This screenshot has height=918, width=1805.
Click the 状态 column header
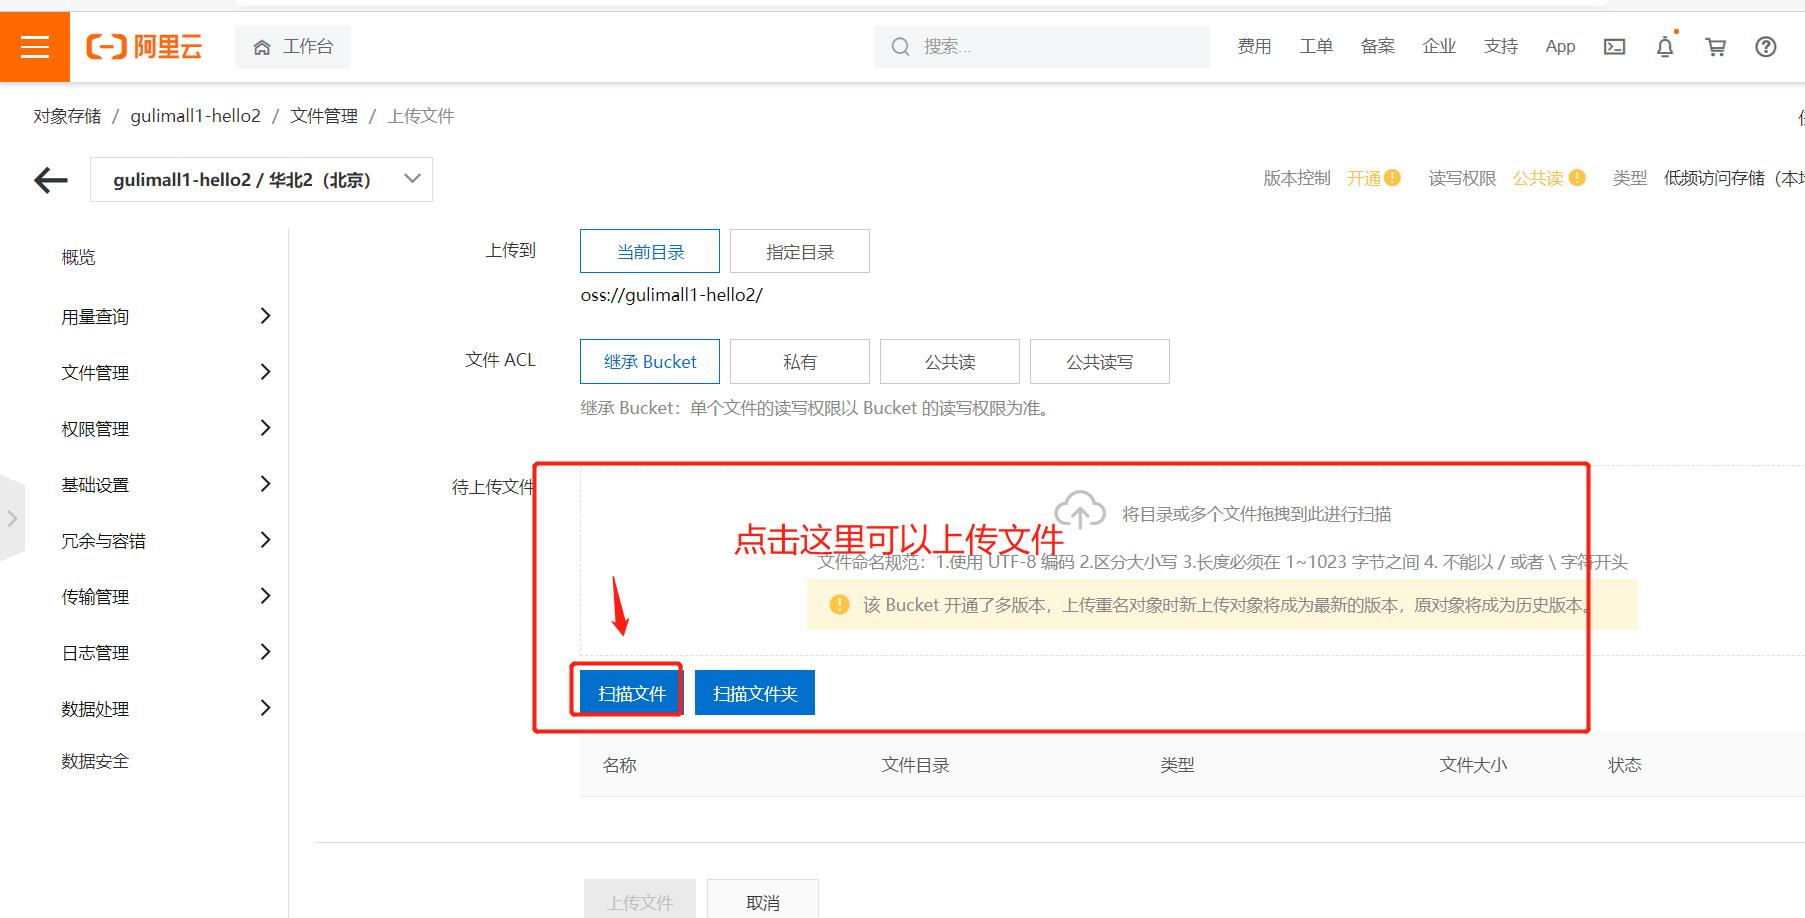1625,765
